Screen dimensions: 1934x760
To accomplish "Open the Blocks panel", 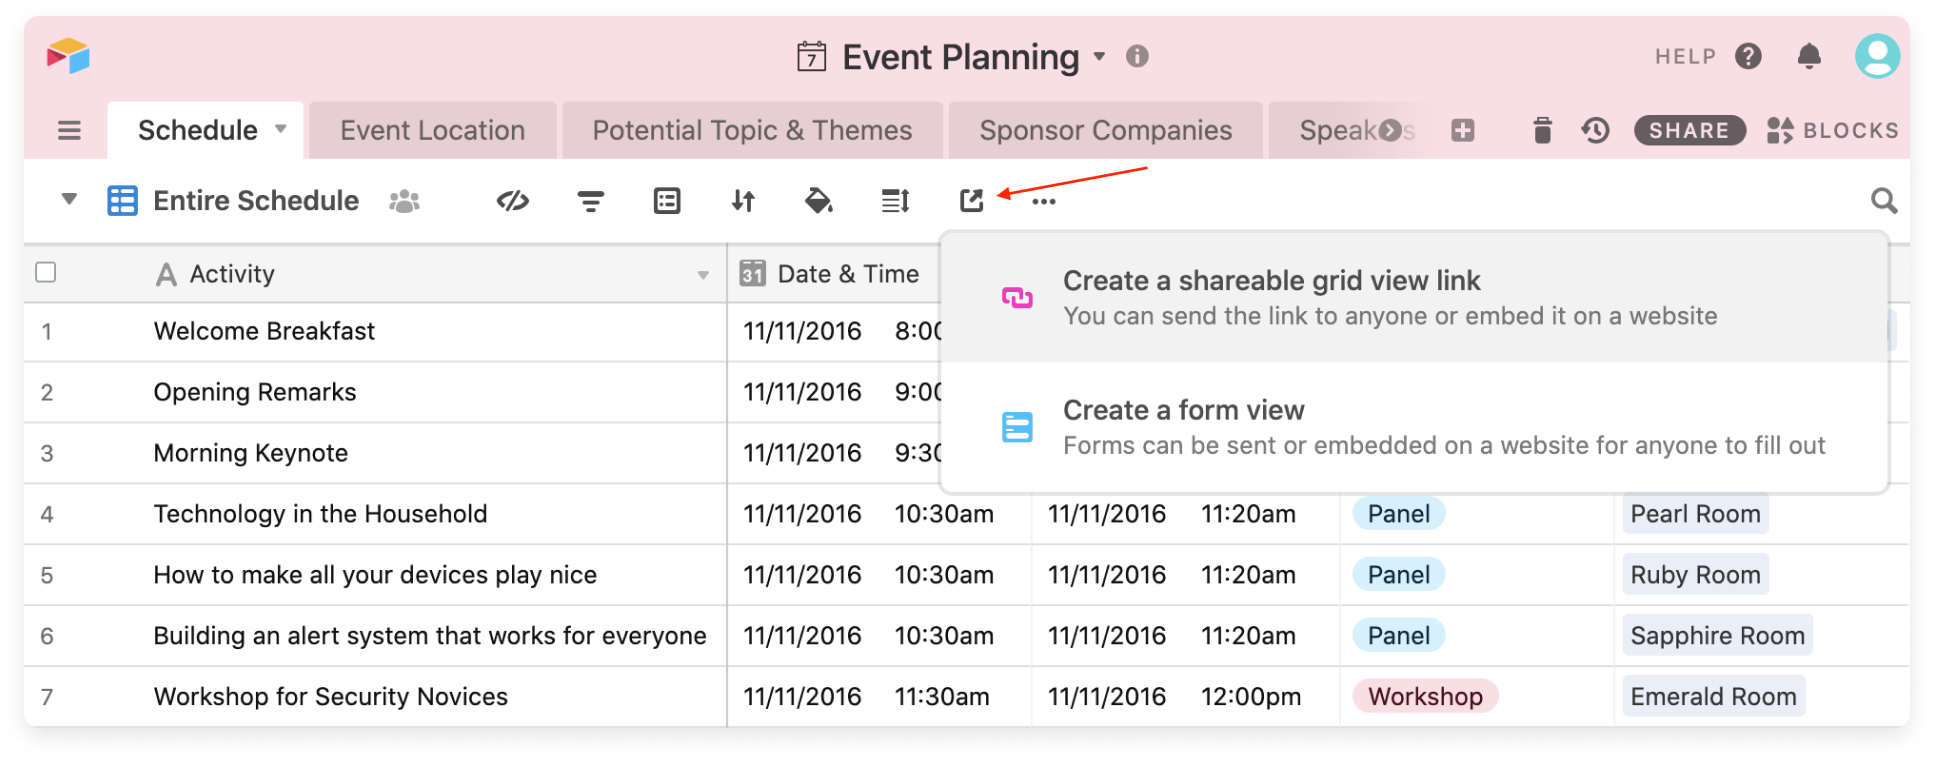I will point(1831,130).
